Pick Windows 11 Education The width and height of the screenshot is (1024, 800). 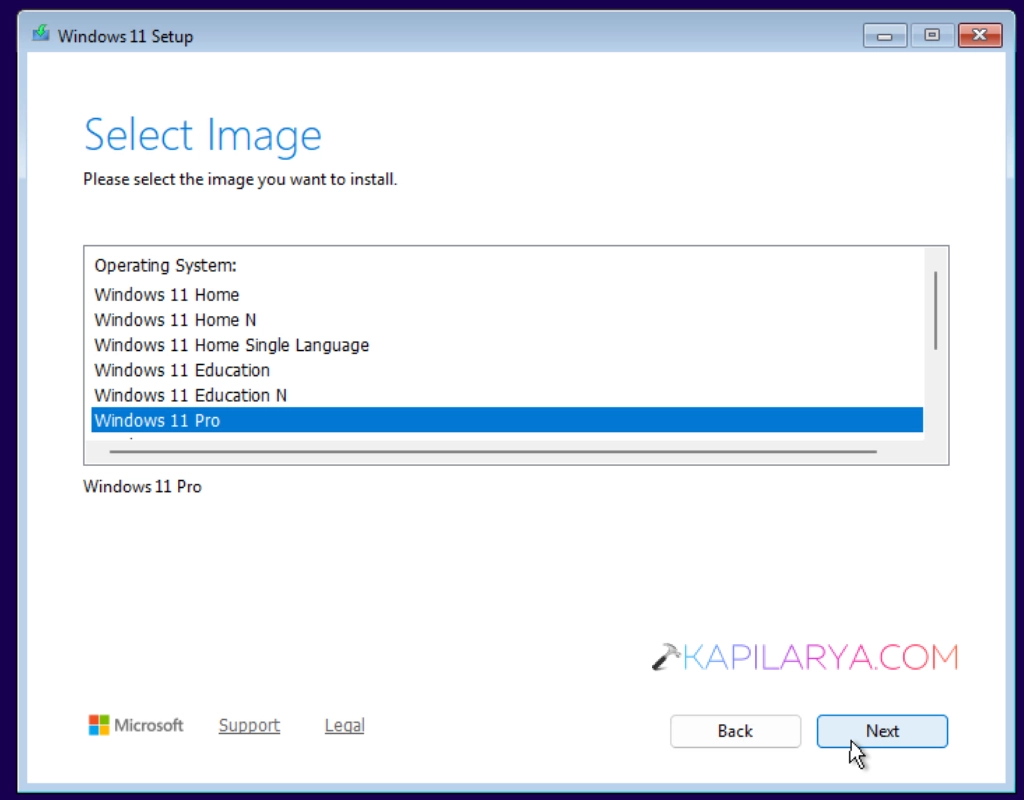click(x=507, y=370)
